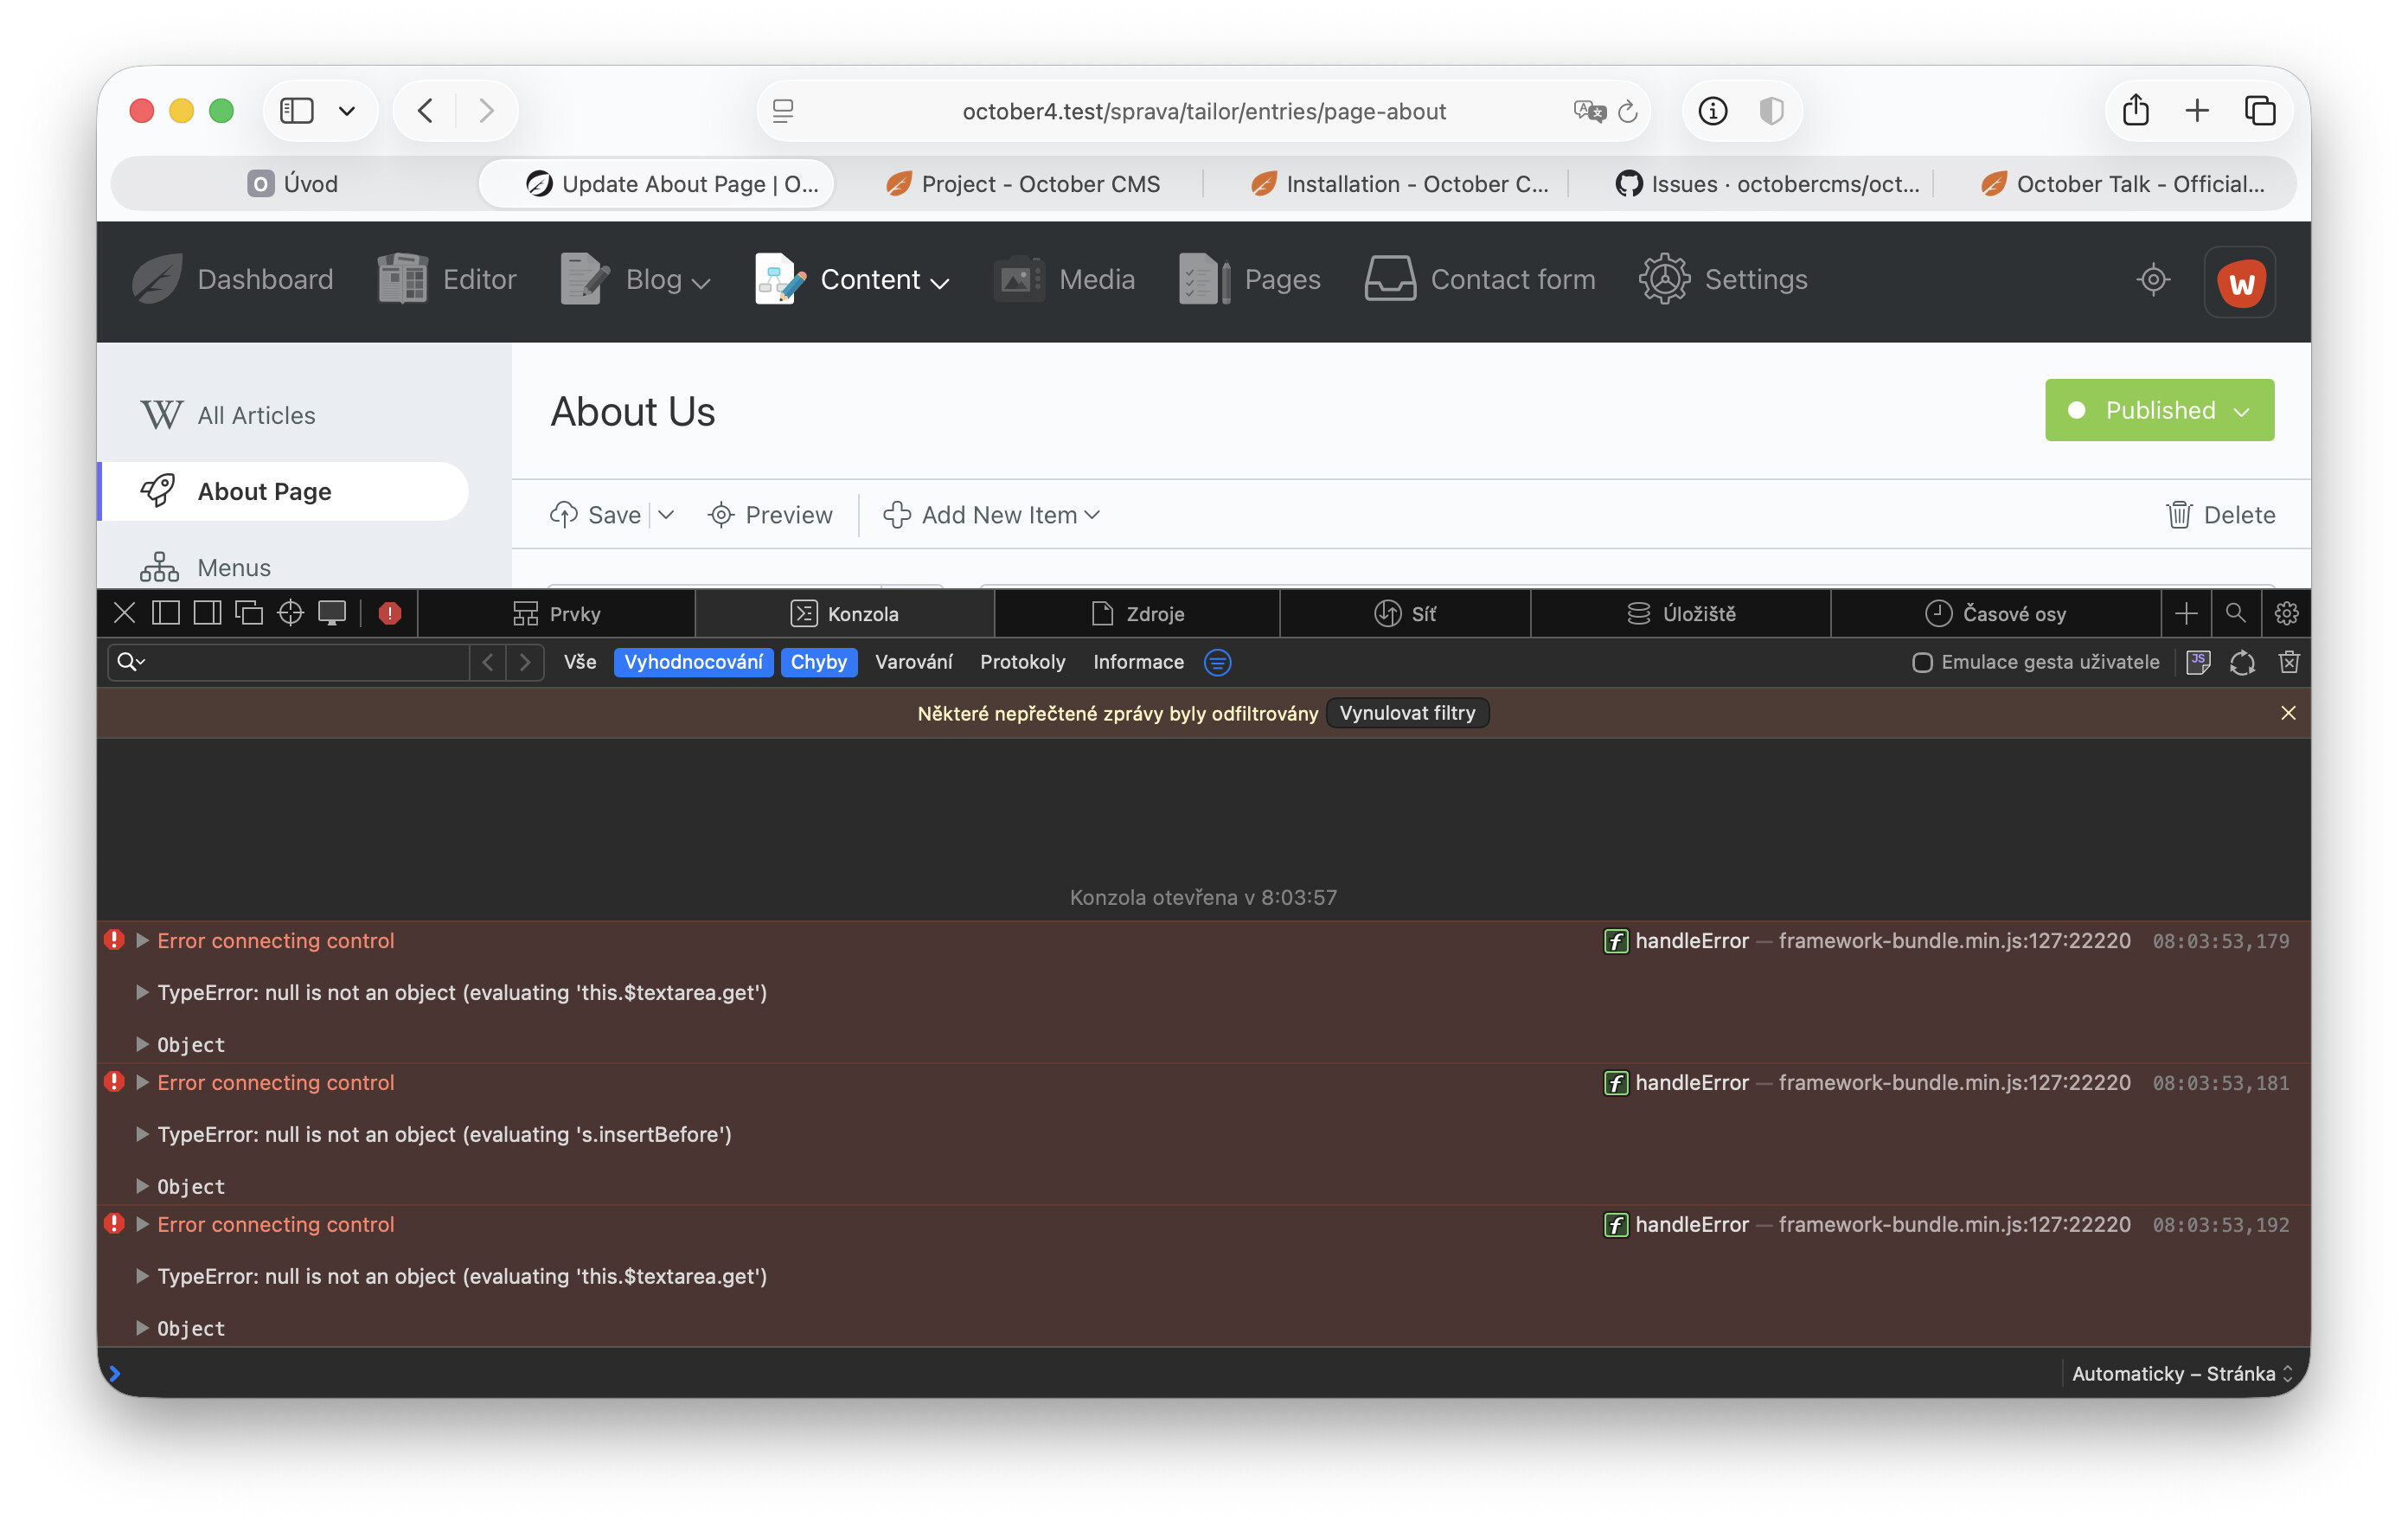This screenshot has height=1526, width=2408.
Task: Select the Issues octobercms browser tab
Action: coord(1767,184)
